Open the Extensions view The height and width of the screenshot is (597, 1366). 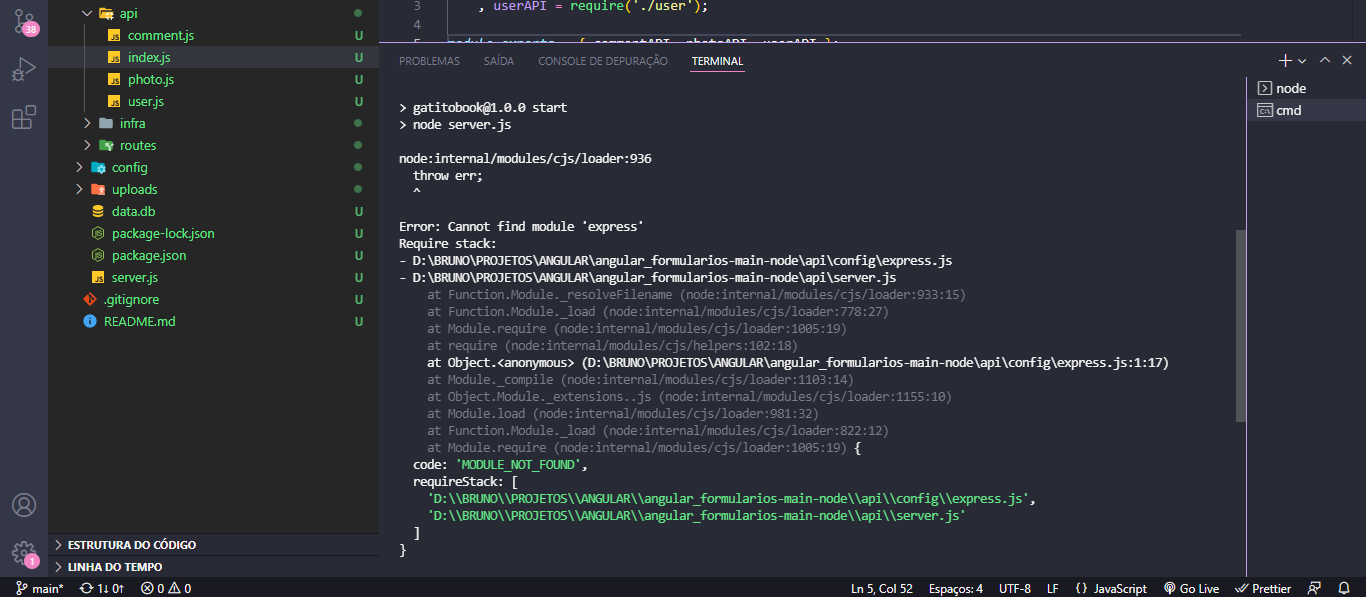click(24, 118)
